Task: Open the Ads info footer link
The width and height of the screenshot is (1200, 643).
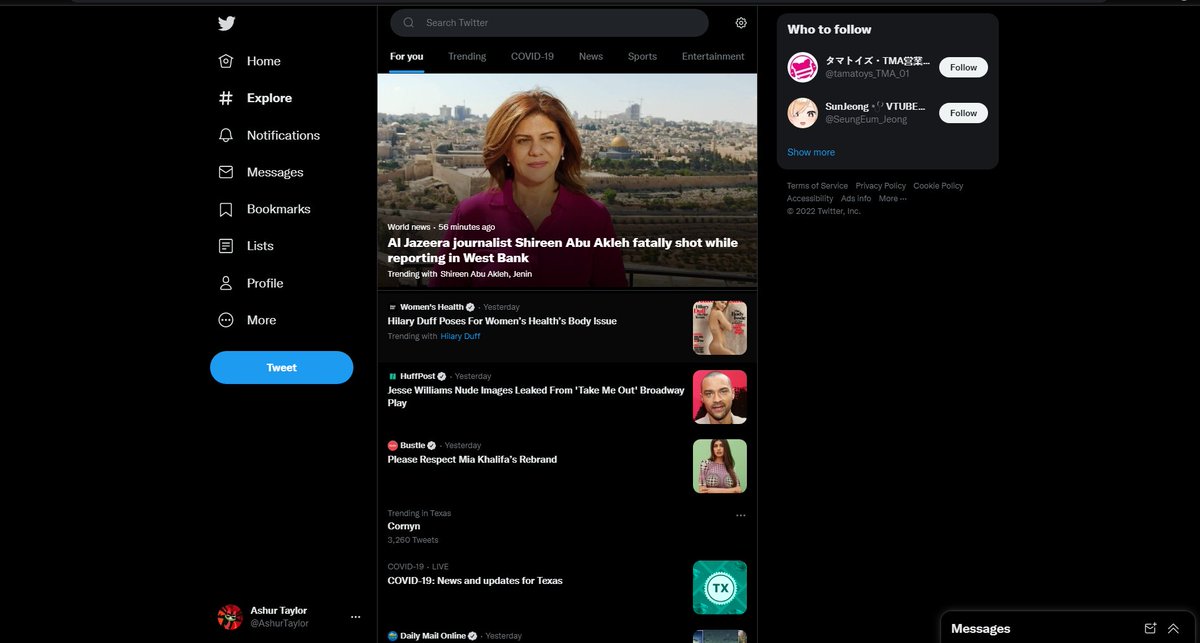Action: point(856,199)
